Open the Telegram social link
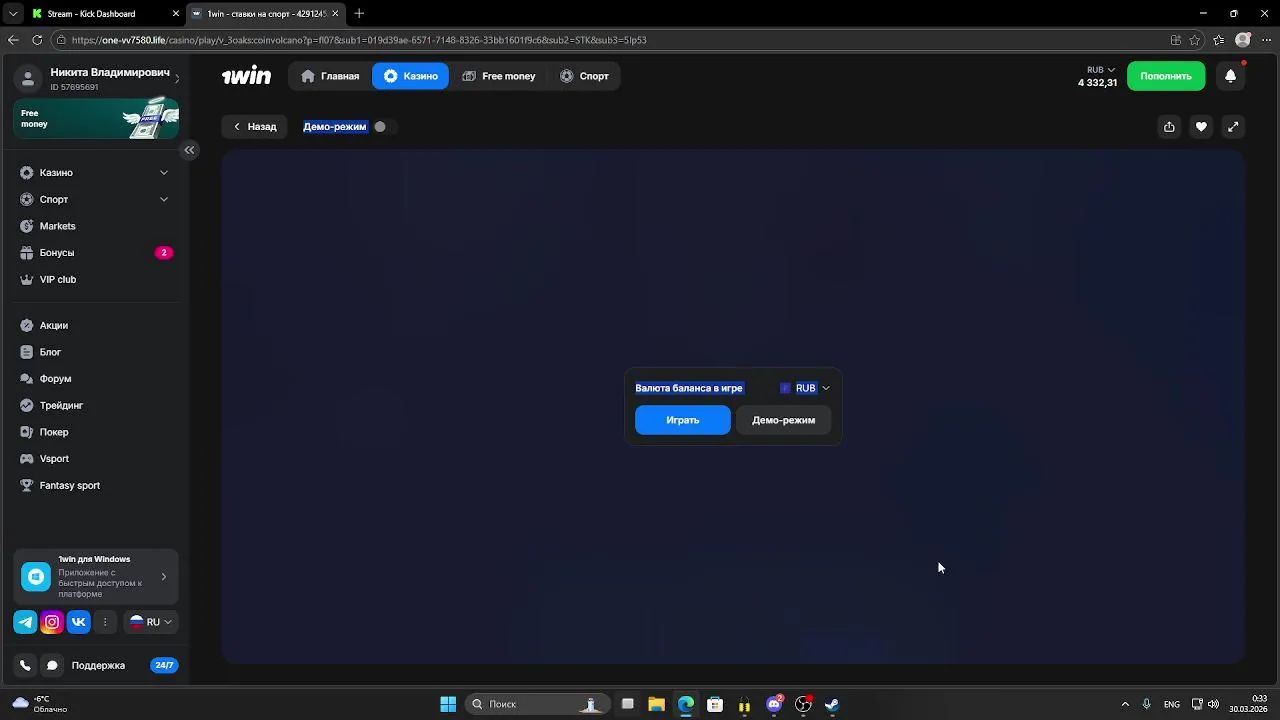 coord(25,622)
